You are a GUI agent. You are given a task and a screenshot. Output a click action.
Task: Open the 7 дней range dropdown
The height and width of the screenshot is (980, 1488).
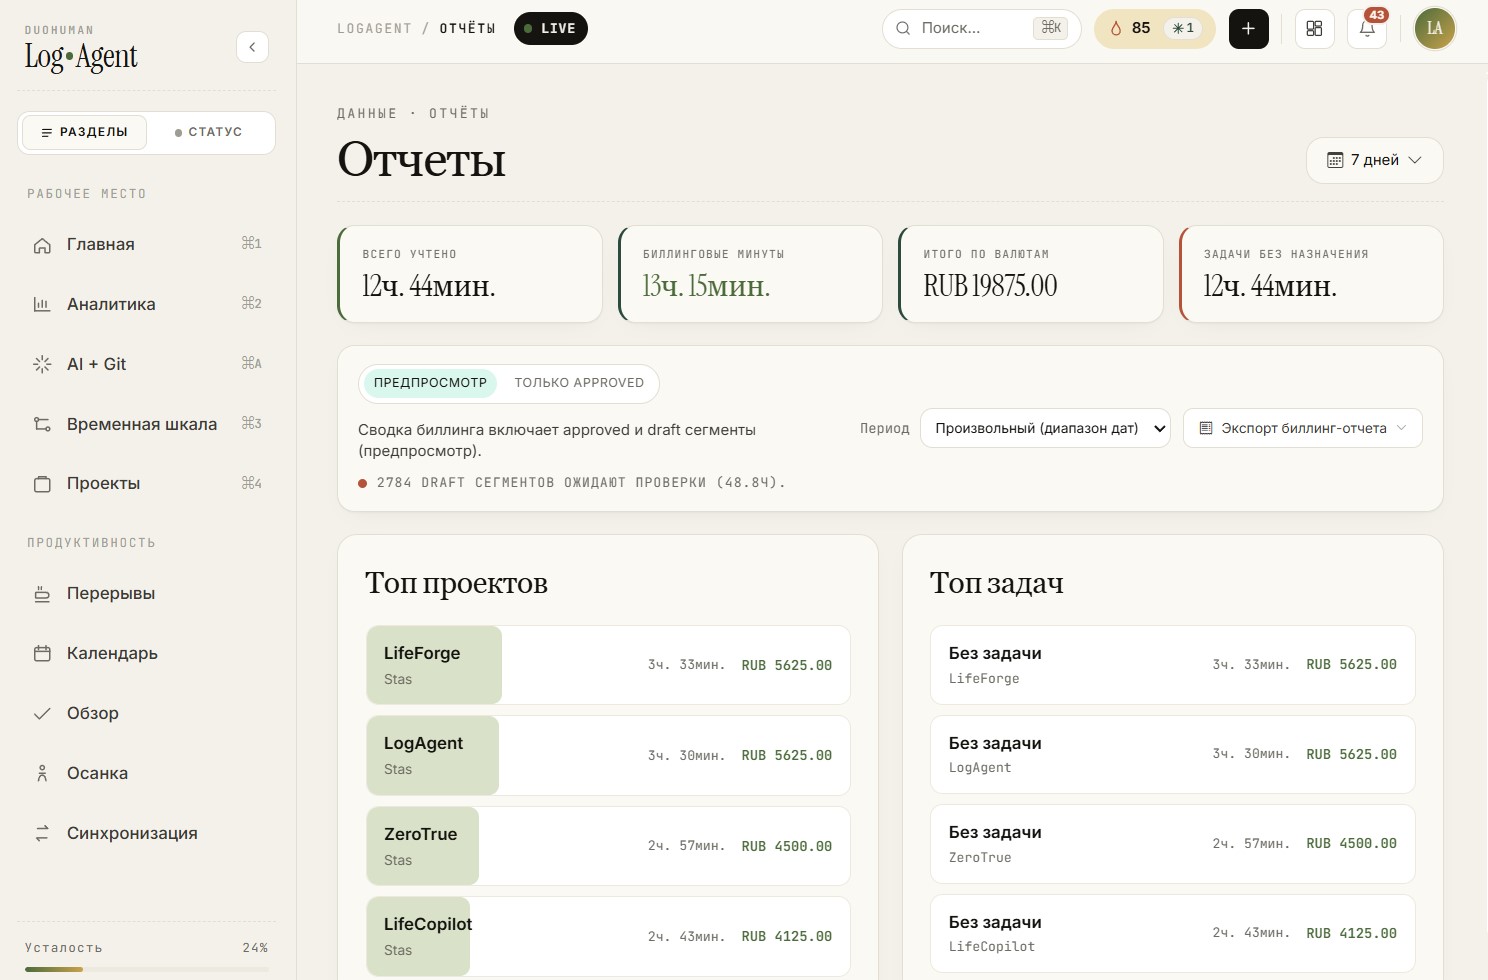pos(1374,160)
